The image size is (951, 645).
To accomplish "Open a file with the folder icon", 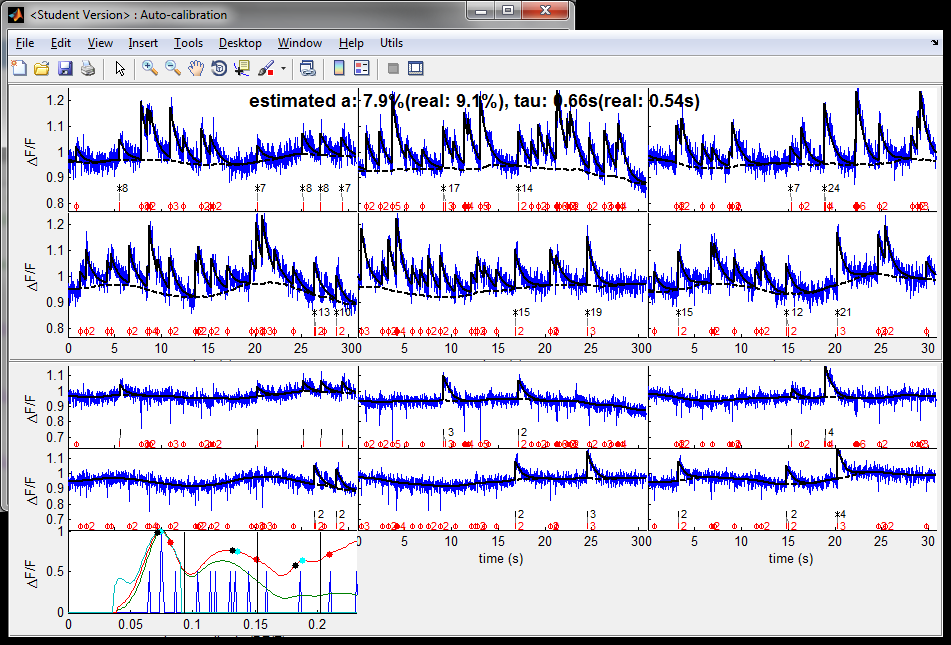I will coord(42,69).
